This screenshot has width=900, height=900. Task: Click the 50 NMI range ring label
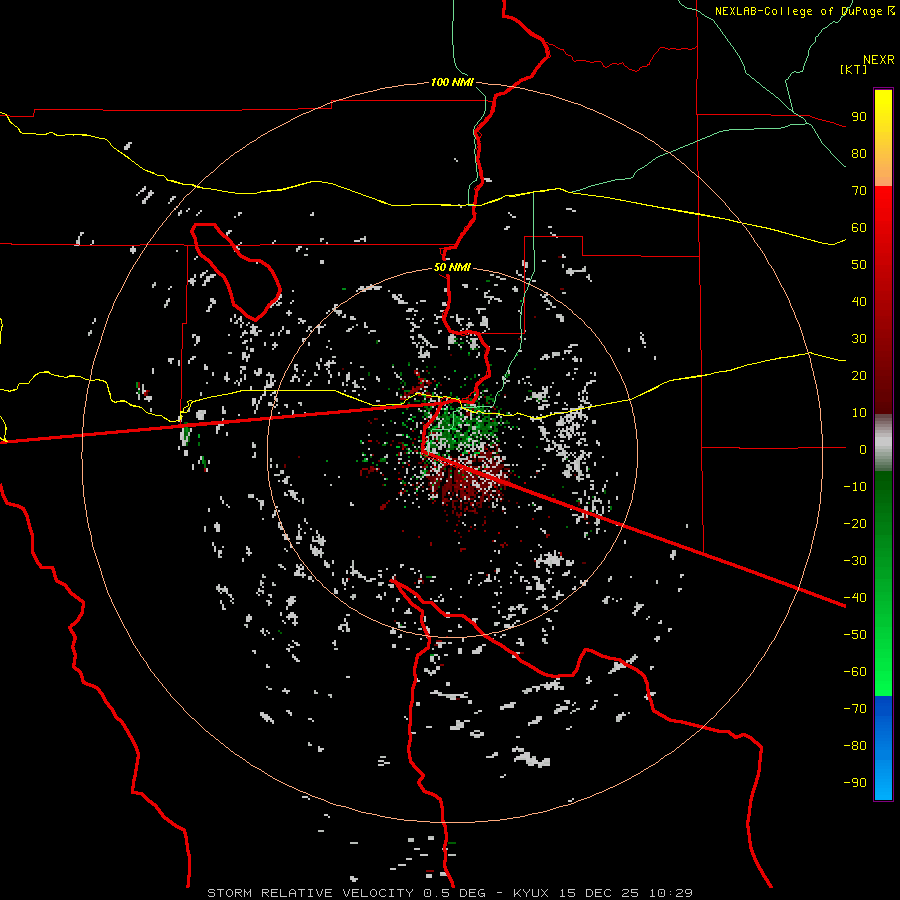tap(452, 267)
